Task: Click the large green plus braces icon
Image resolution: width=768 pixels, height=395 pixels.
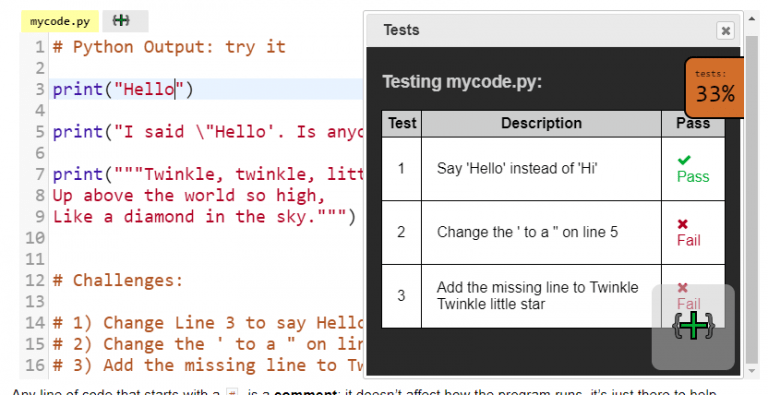Action: (694, 325)
